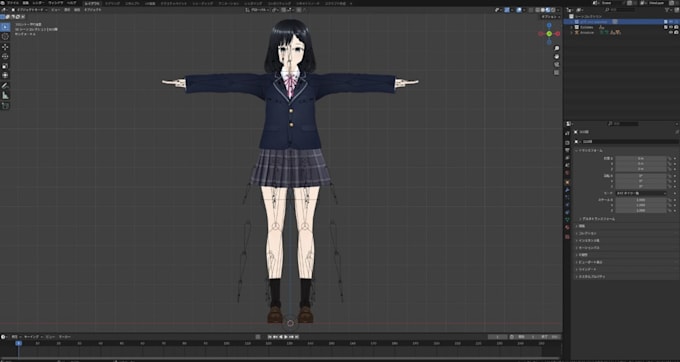This screenshot has height=362, width=680.
Task: Toggle camera view button in viewport
Action: click(x=557, y=64)
